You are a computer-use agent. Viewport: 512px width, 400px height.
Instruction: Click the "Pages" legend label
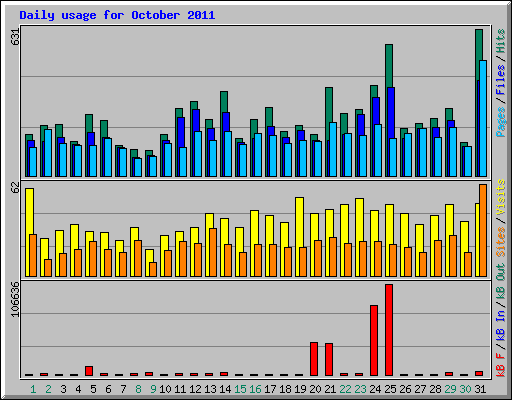(500, 122)
